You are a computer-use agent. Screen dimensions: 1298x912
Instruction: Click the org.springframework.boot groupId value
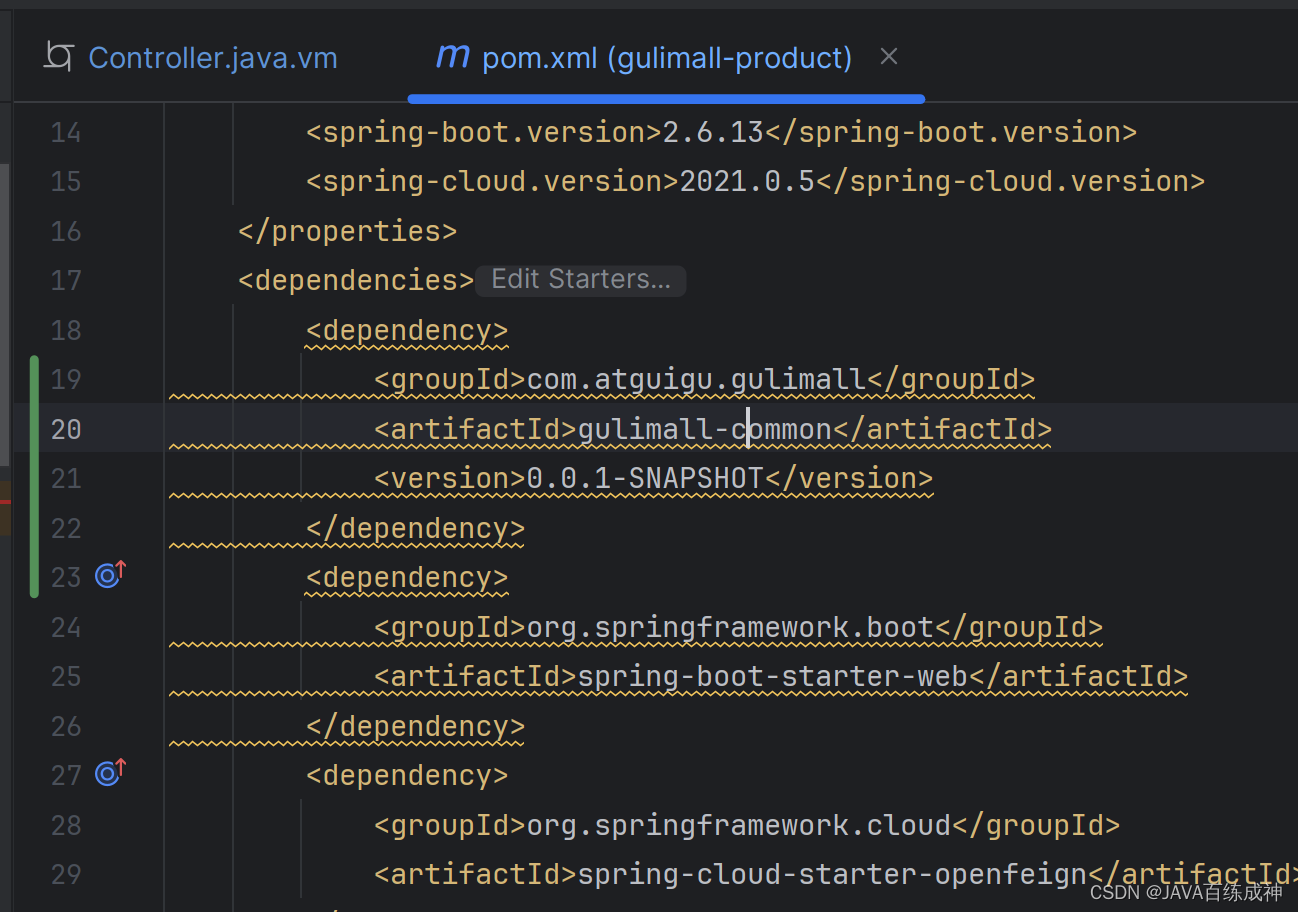point(730,627)
